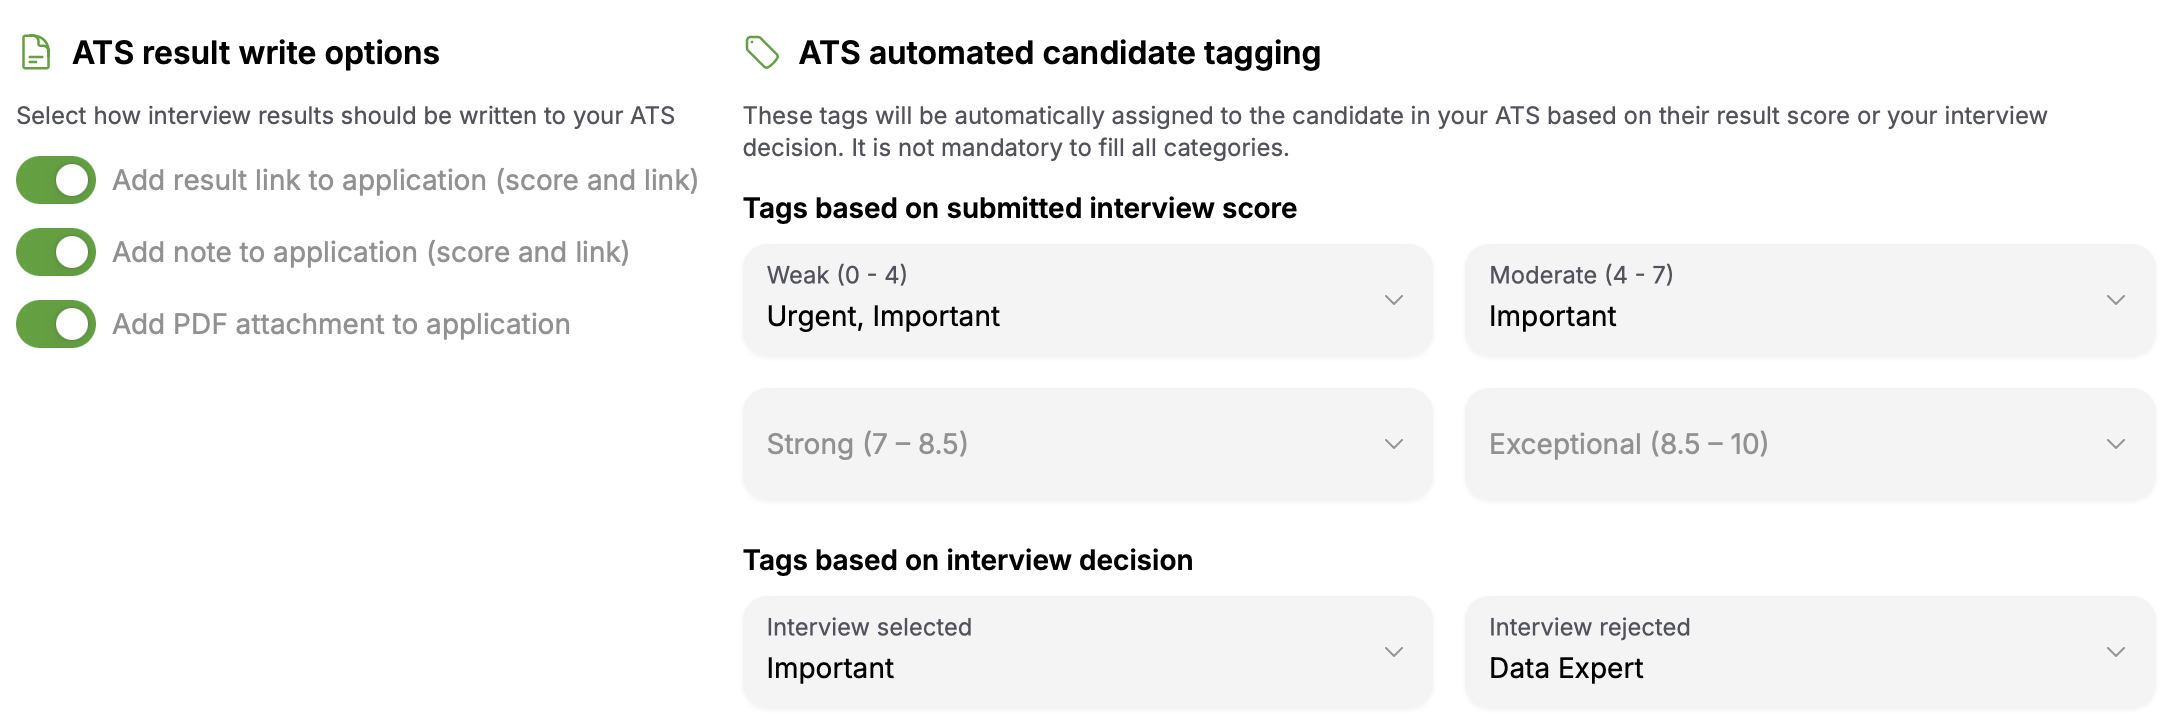Click the Add PDF attachment to application label
Image resolution: width=2182 pixels, height=728 pixels.
341,324
